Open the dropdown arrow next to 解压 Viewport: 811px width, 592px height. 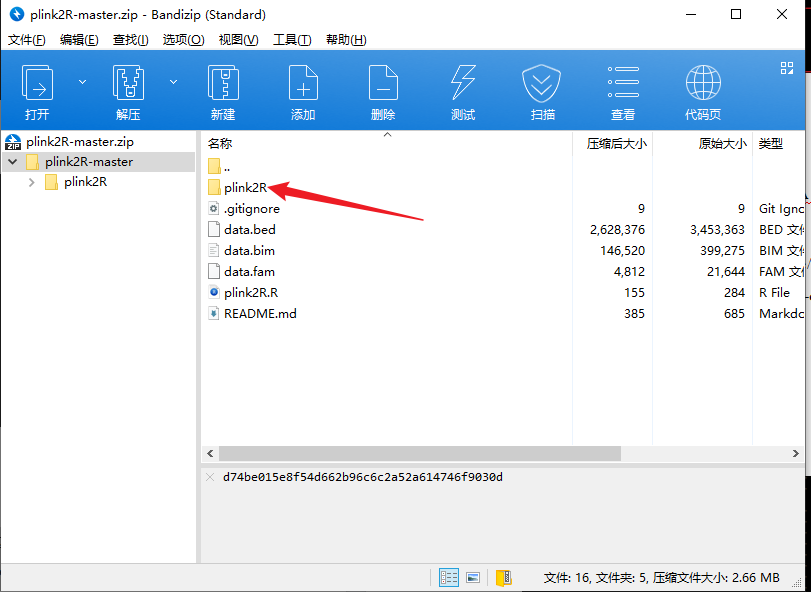click(x=173, y=82)
